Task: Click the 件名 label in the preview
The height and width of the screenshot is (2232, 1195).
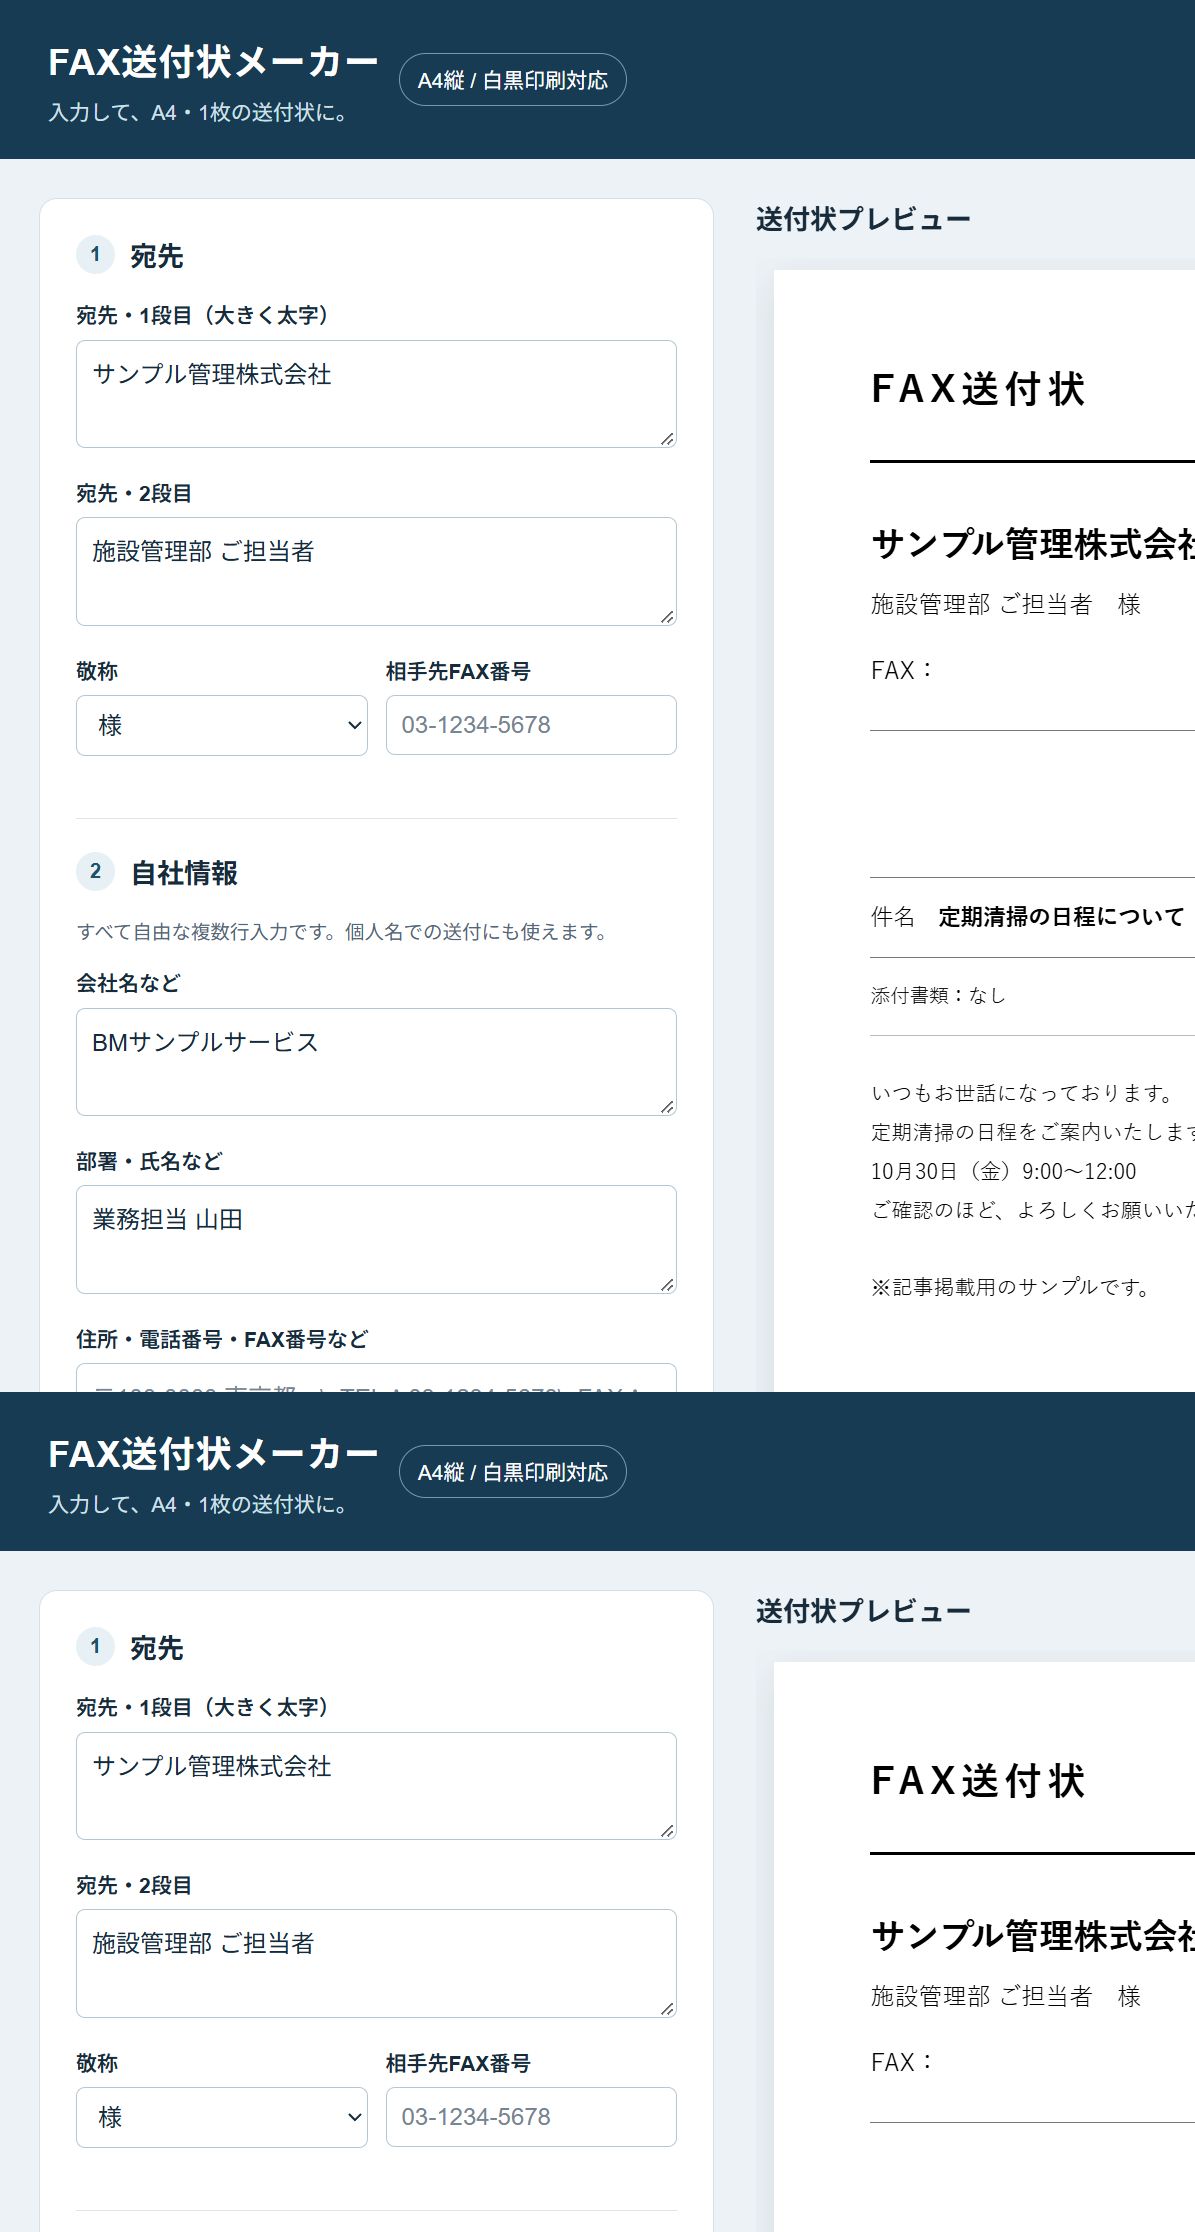Action: click(892, 917)
